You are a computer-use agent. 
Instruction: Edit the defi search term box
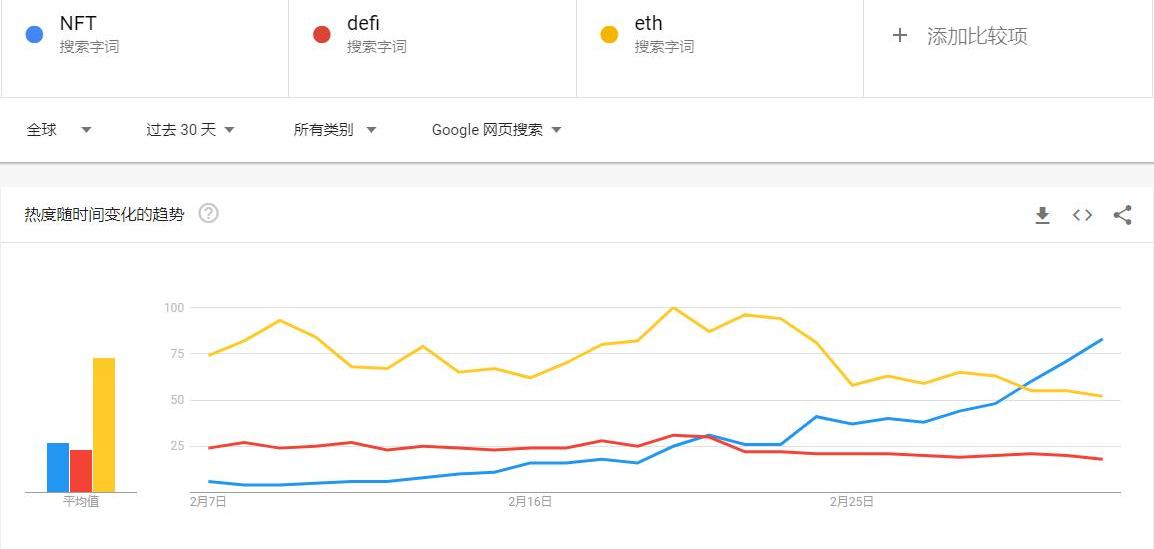pyautogui.click(x=363, y=24)
